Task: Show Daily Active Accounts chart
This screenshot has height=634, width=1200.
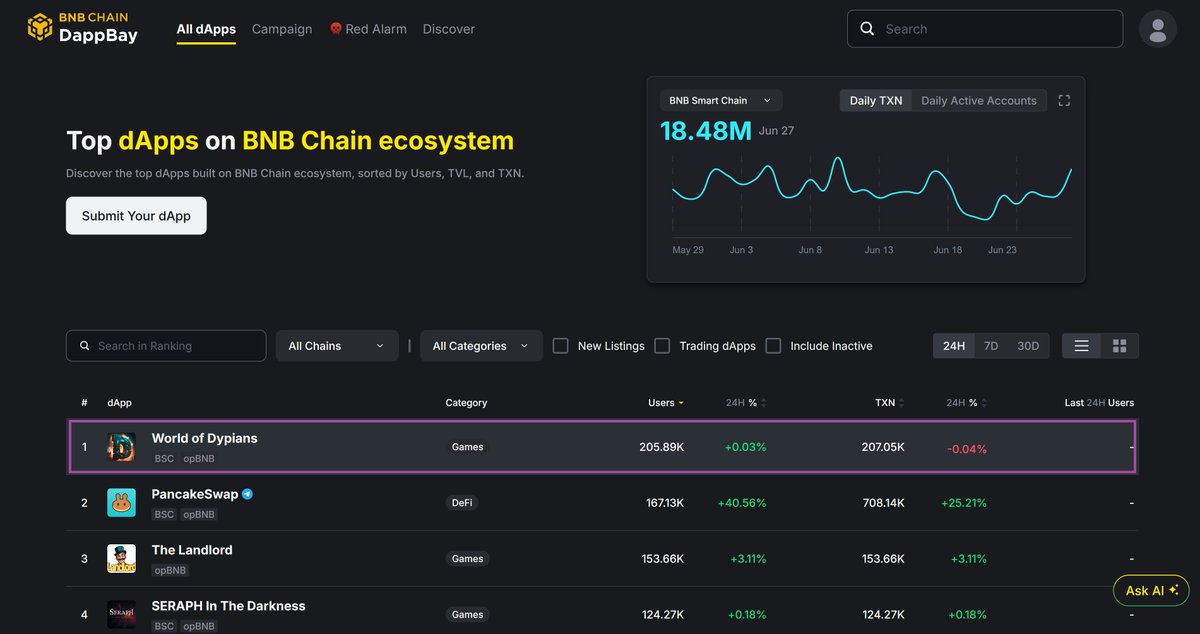Action: [x=979, y=100]
